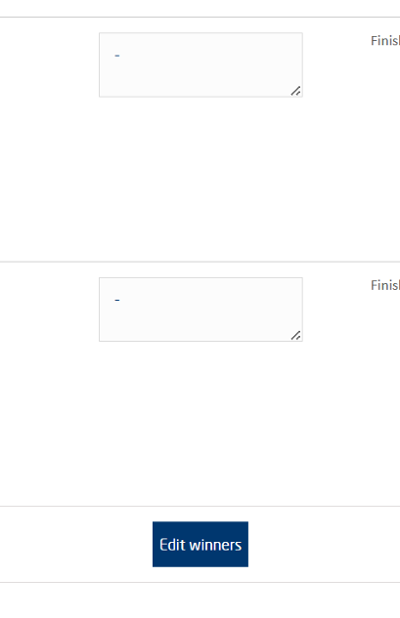Focus the lower text area
The image size is (400, 618).
click(201, 309)
